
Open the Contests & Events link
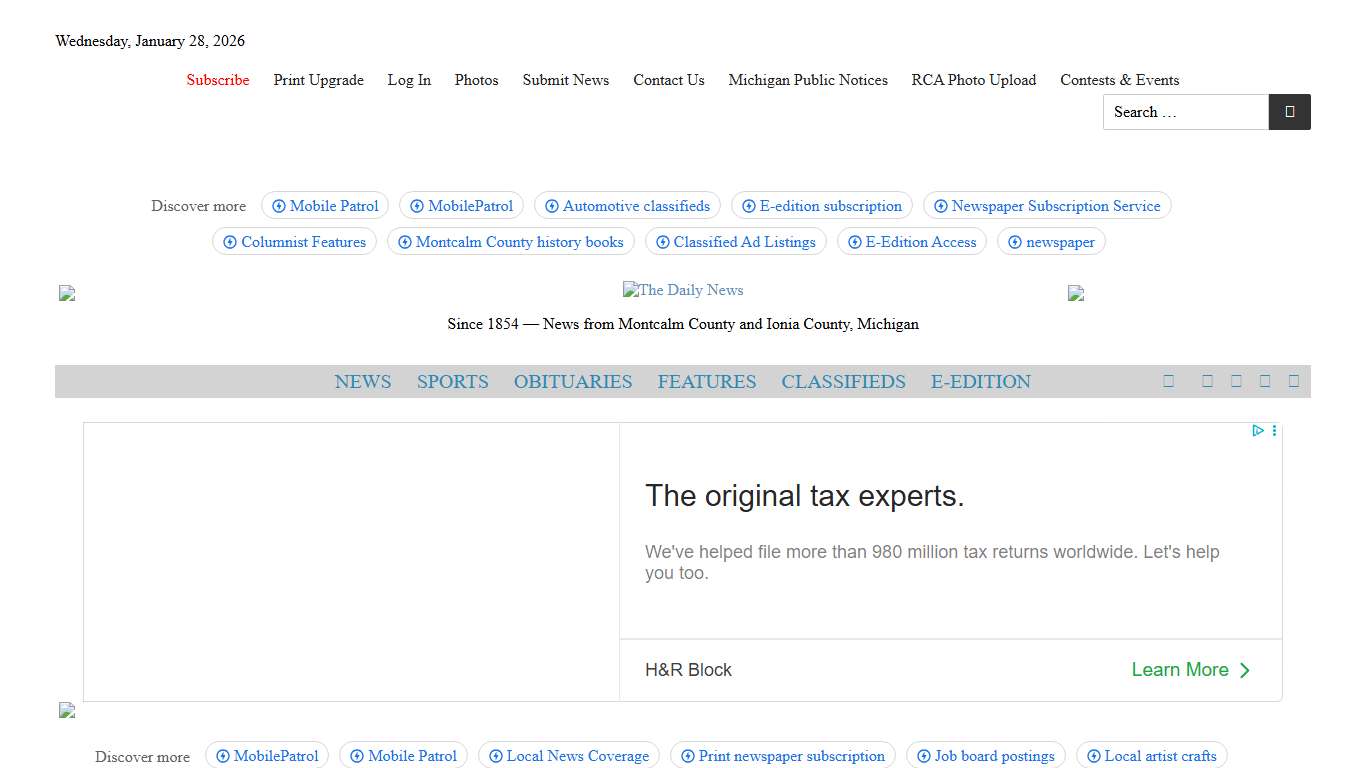pos(1119,80)
